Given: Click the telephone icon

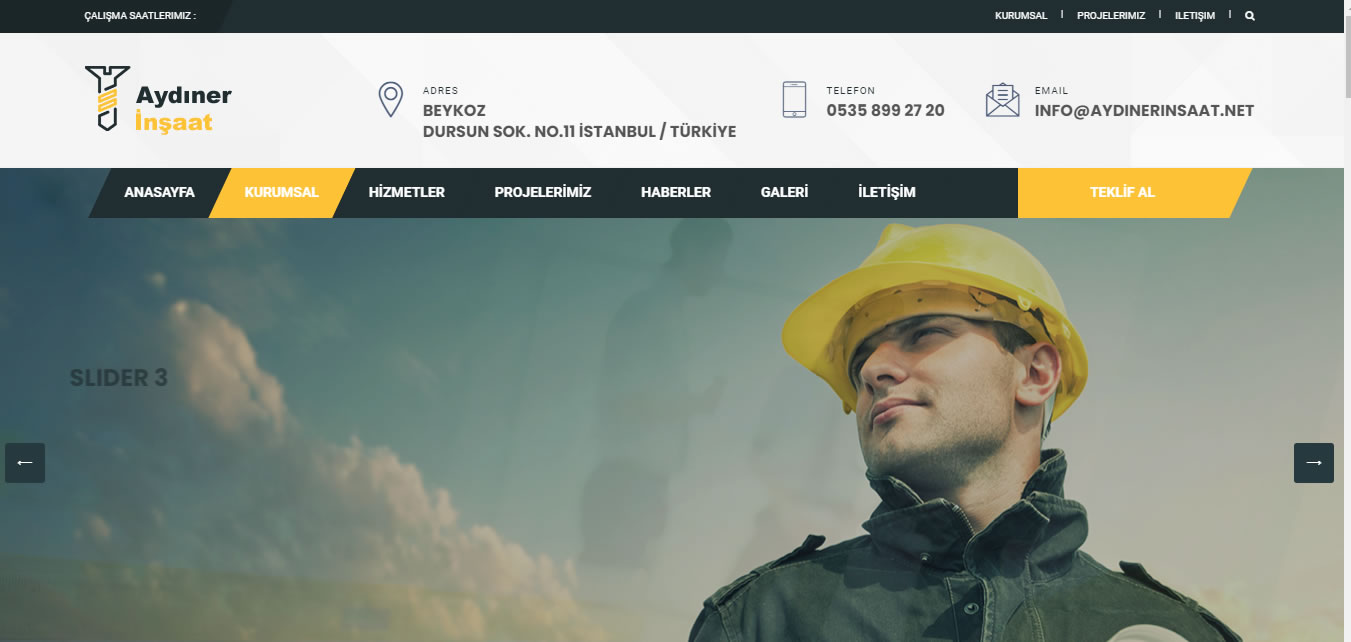Looking at the screenshot, I should click(794, 100).
